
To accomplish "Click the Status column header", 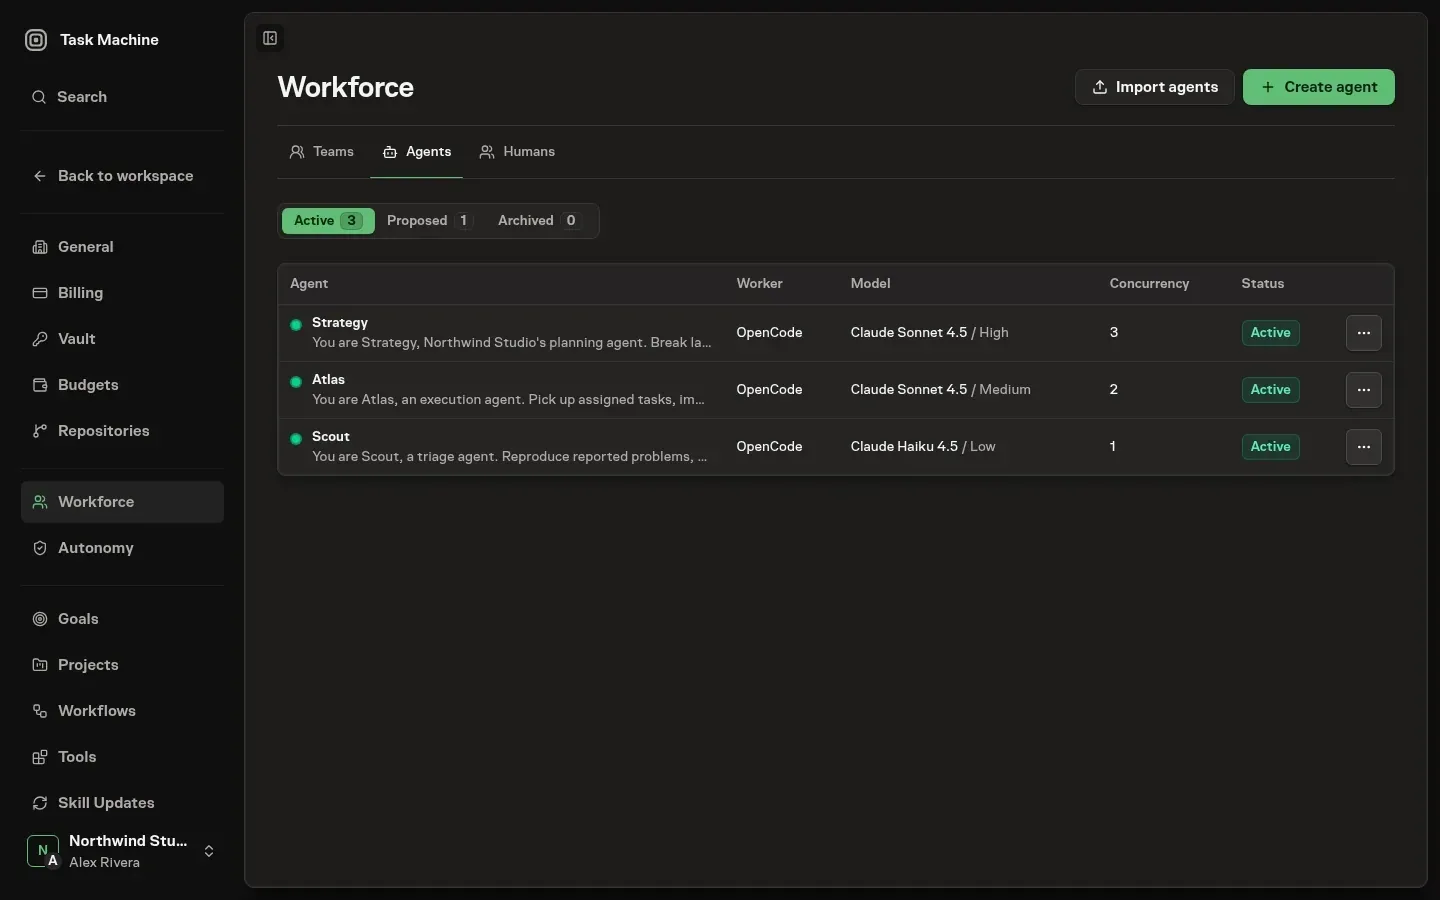I will pyautogui.click(x=1263, y=284).
